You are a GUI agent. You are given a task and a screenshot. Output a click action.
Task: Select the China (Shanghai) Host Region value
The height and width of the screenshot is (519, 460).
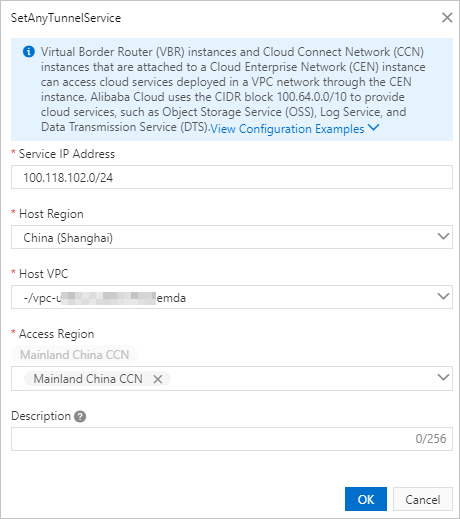(x=68, y=238)
